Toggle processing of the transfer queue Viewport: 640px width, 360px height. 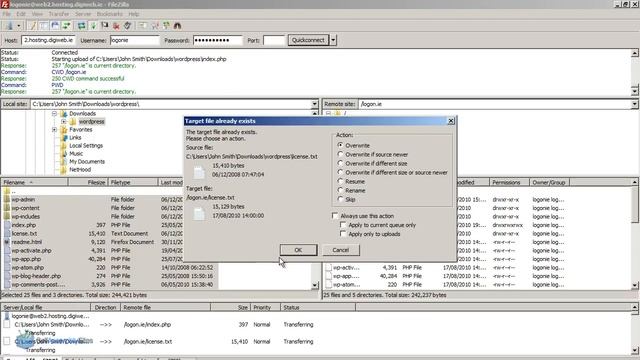[93, 26]
